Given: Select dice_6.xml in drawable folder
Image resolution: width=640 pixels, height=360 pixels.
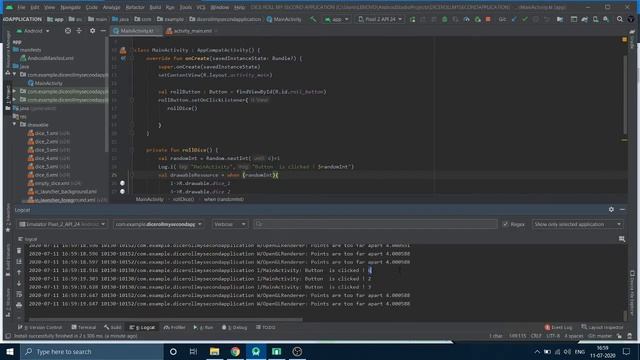Looking at the screenshot, I should click(48, 175).
